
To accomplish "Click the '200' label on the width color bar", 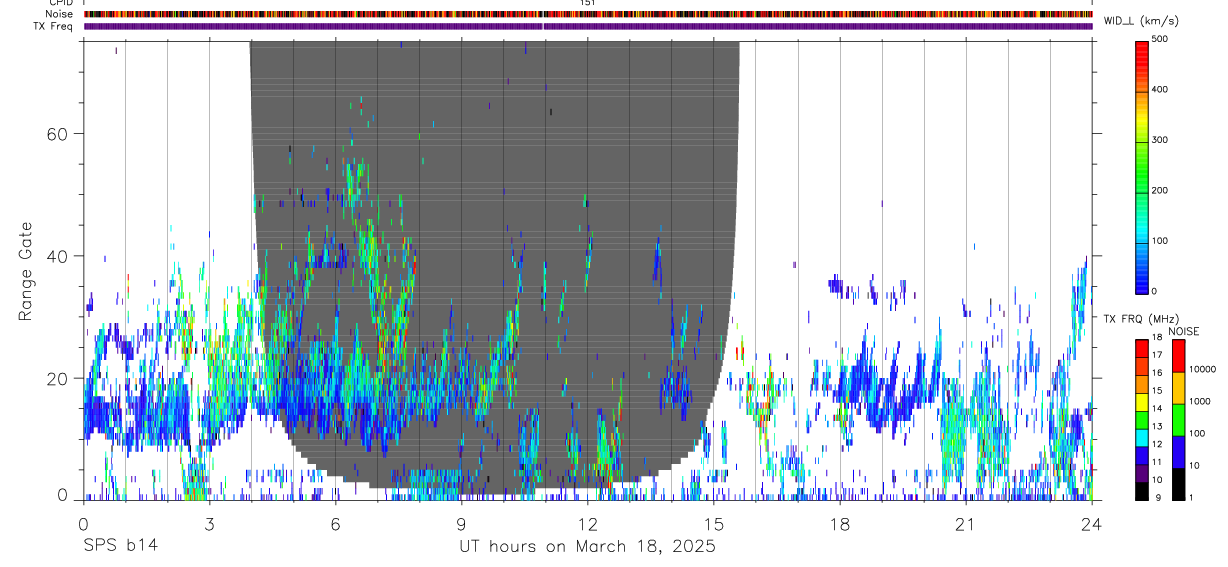I will [1159, 190].
